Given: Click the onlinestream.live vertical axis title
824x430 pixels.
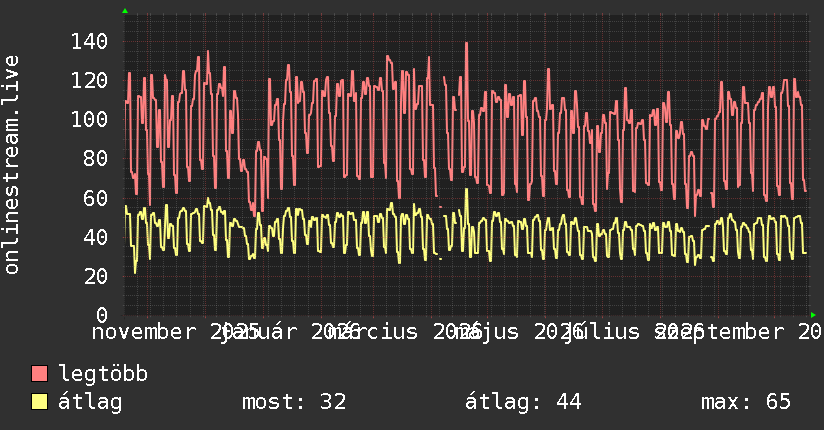Looking at the screenshot, I should pyautogui.click(x=12, y=165).
